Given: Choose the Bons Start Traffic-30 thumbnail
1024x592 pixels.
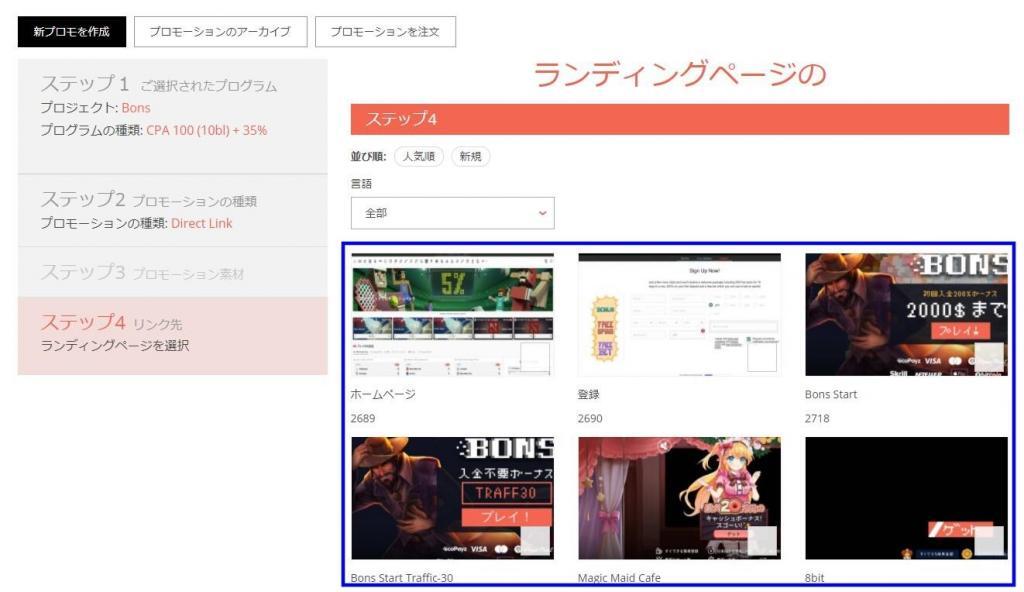Looking at the screenshot, I should [x=453, y=498].
